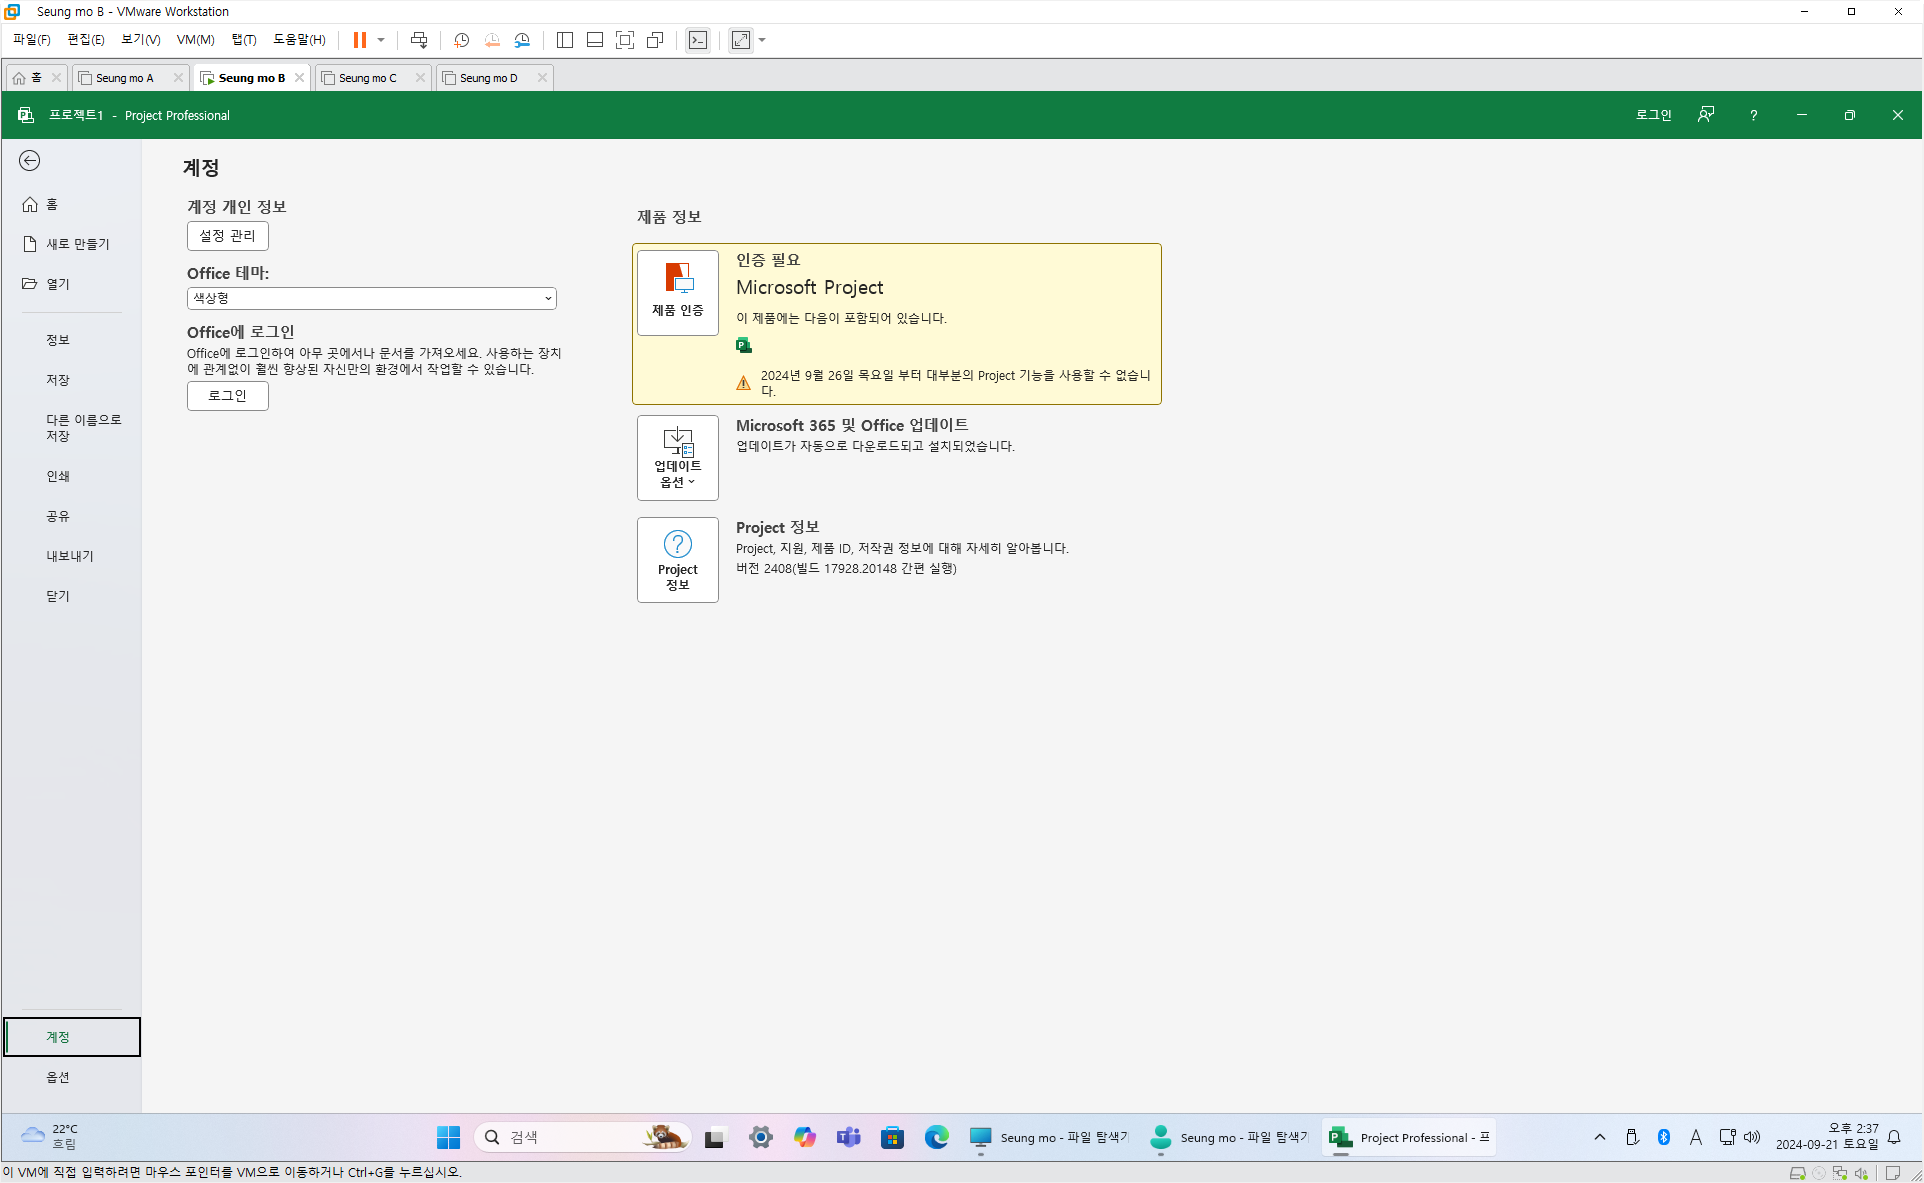Select 새로 만들기 in the sidebar

tap(76, 244)
